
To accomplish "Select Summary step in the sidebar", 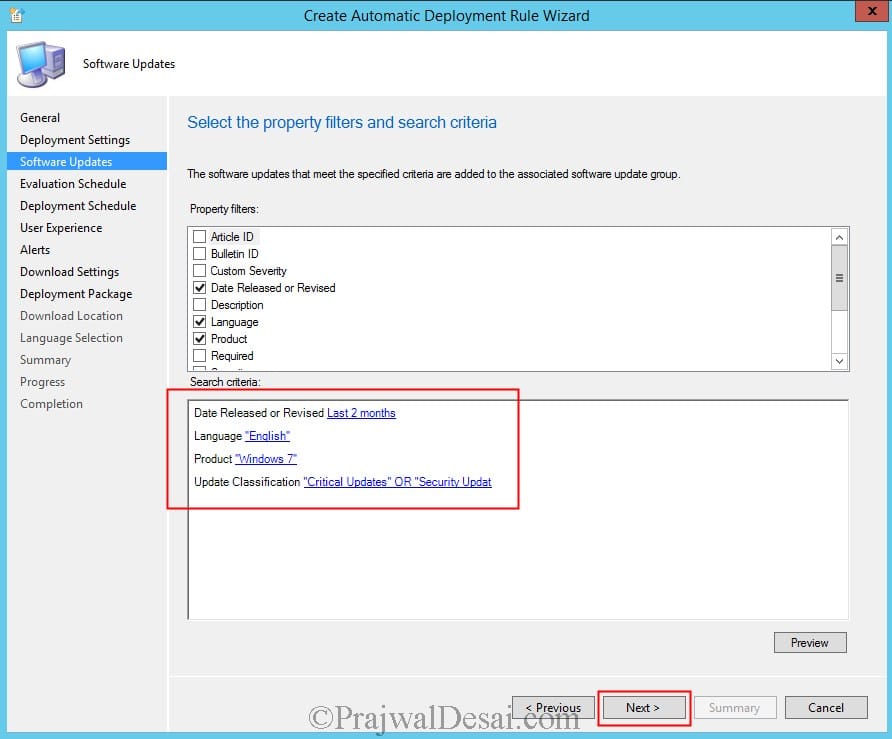I will click(46, 360).
